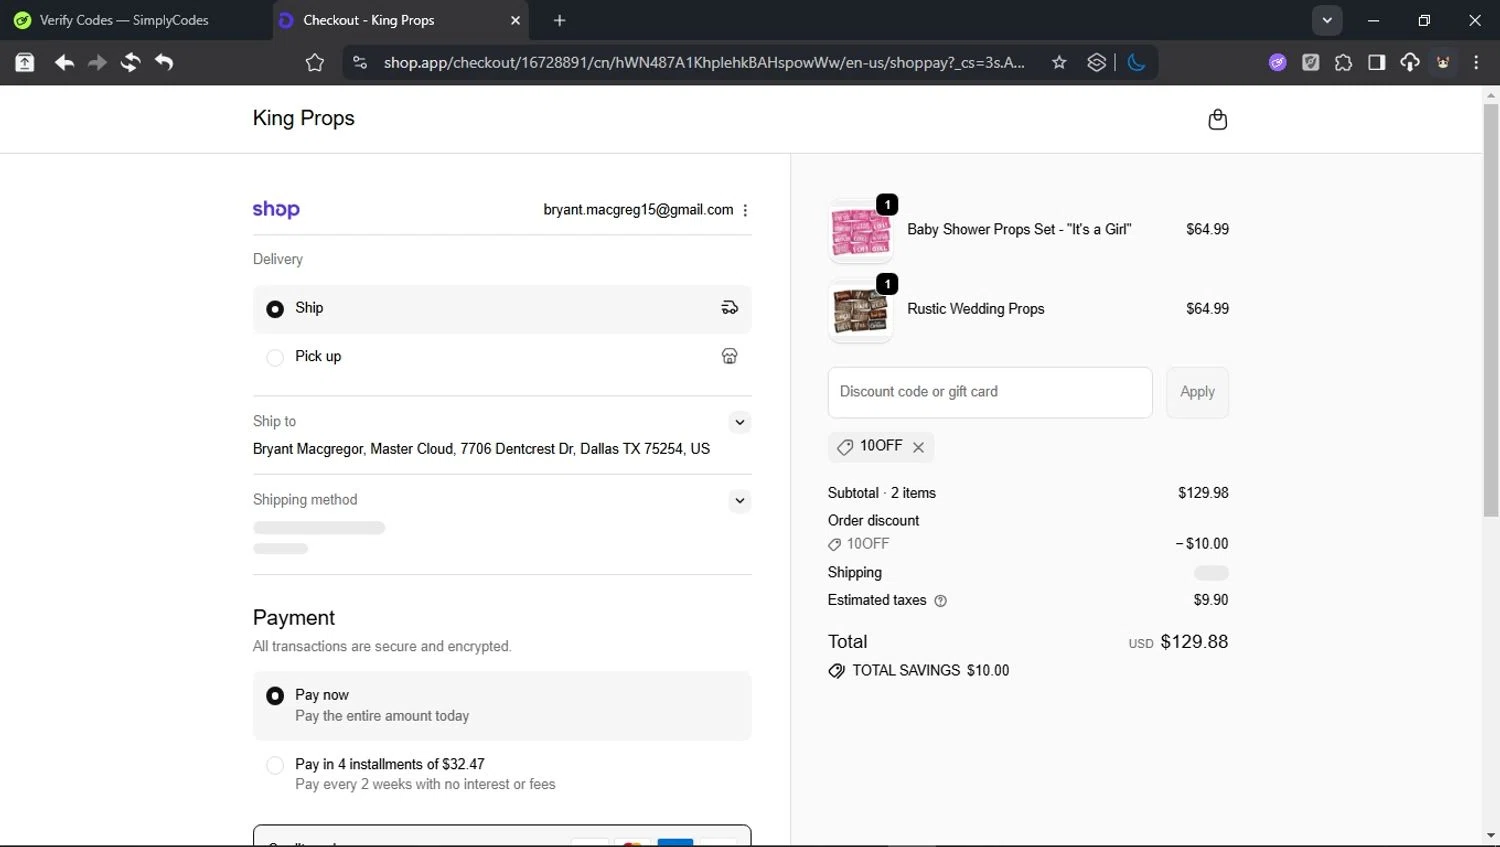Click the King Props store name link
This screenshot has width=1500, height=847.
click(x=304, y=118)
